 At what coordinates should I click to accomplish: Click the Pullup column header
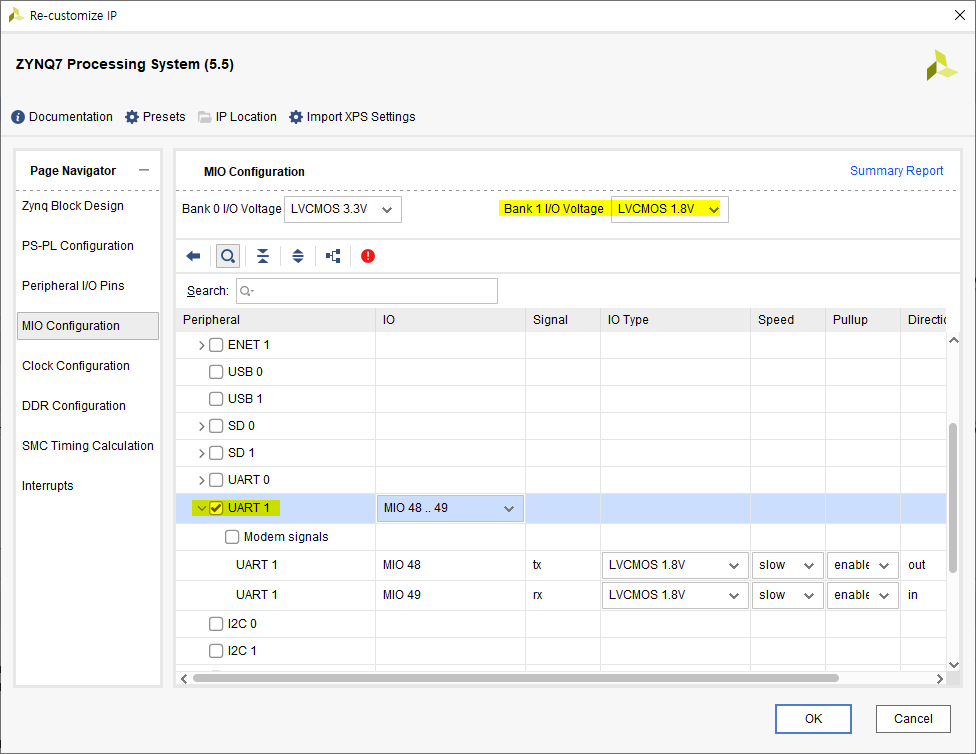coord(863,320)
